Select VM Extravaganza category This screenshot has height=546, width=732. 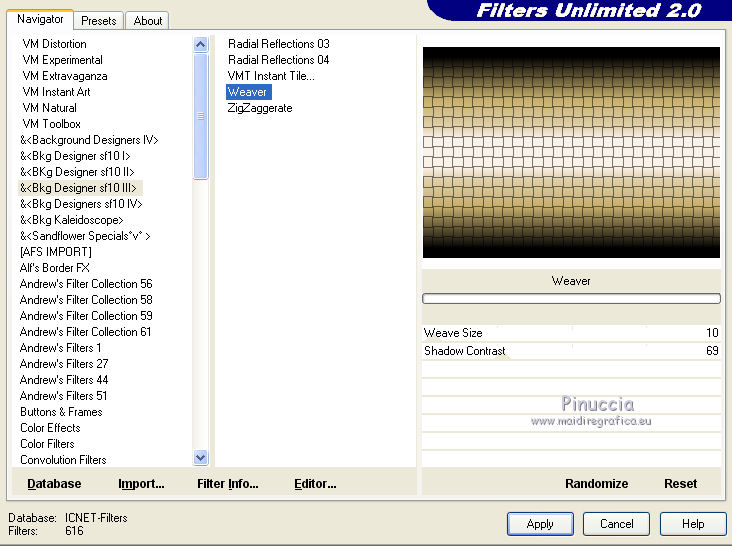[65, 76]
